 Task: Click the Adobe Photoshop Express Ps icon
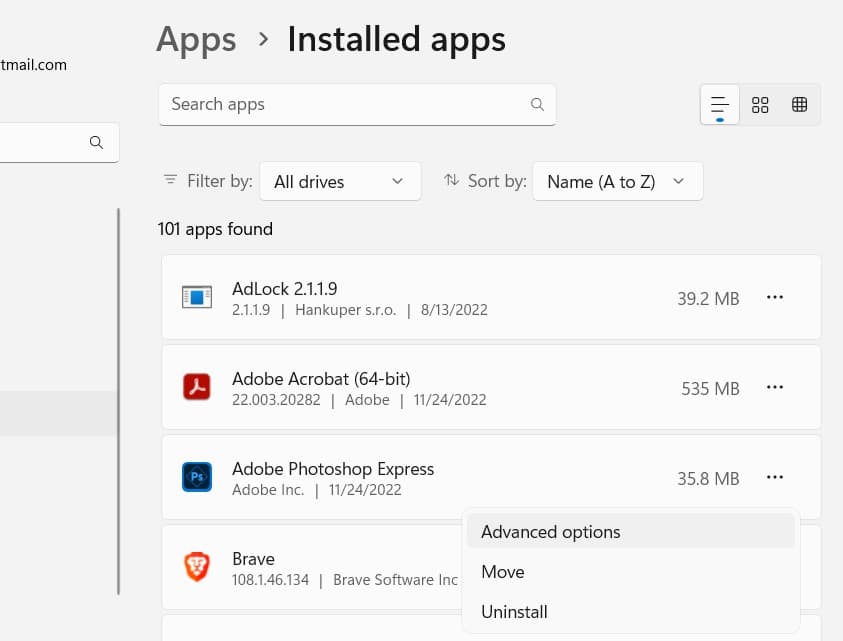[x=197, y=477]
